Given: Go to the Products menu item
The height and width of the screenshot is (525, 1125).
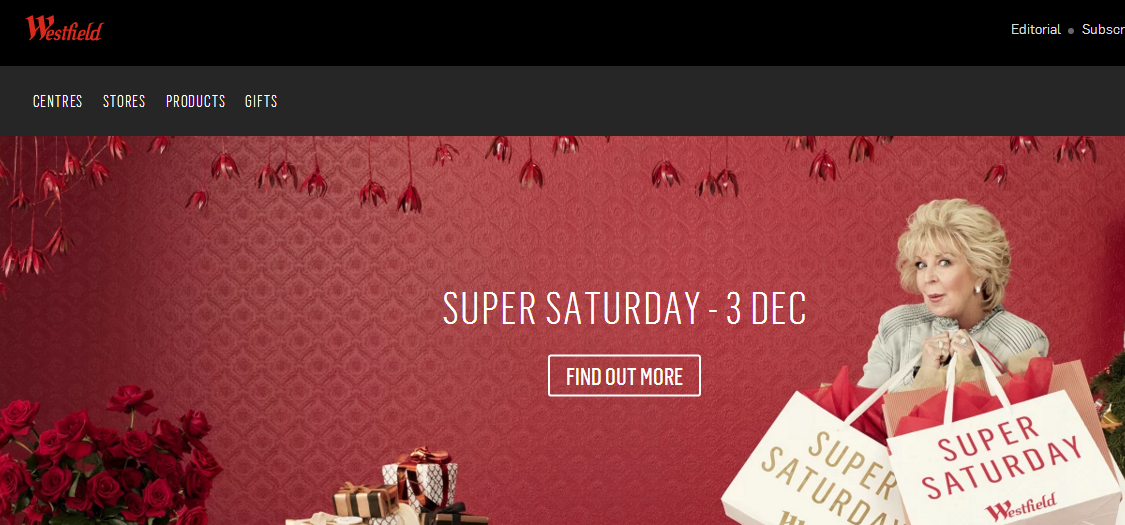Looking at the screenshot, I should [195, 101].
